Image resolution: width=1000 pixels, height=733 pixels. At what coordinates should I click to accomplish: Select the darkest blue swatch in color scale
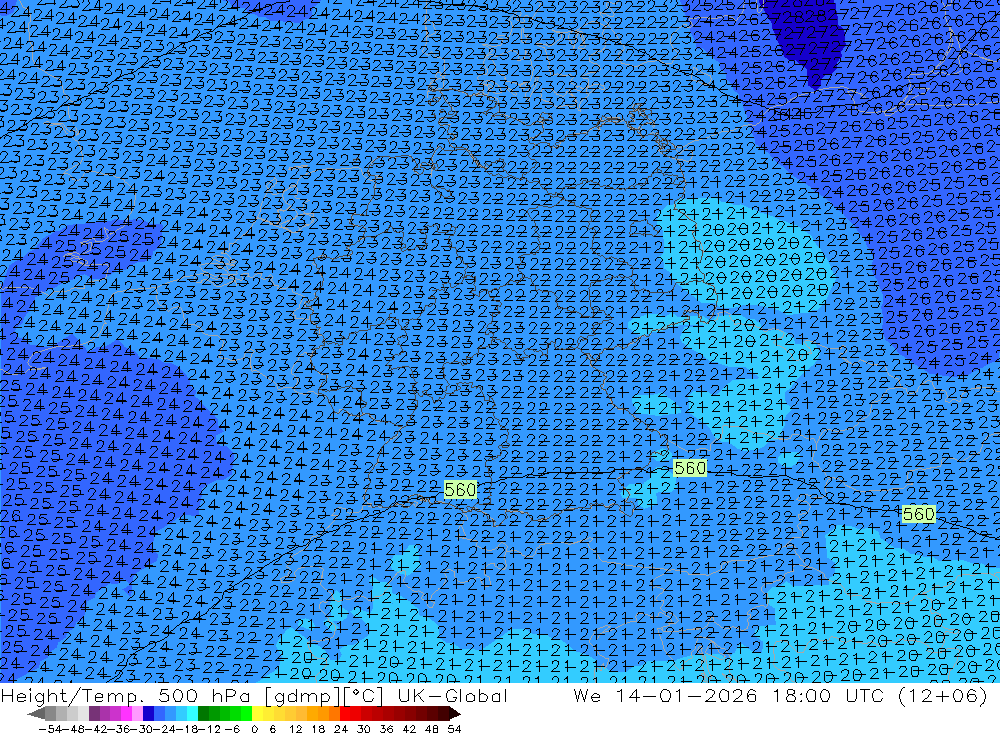click(x=148, y=713)
